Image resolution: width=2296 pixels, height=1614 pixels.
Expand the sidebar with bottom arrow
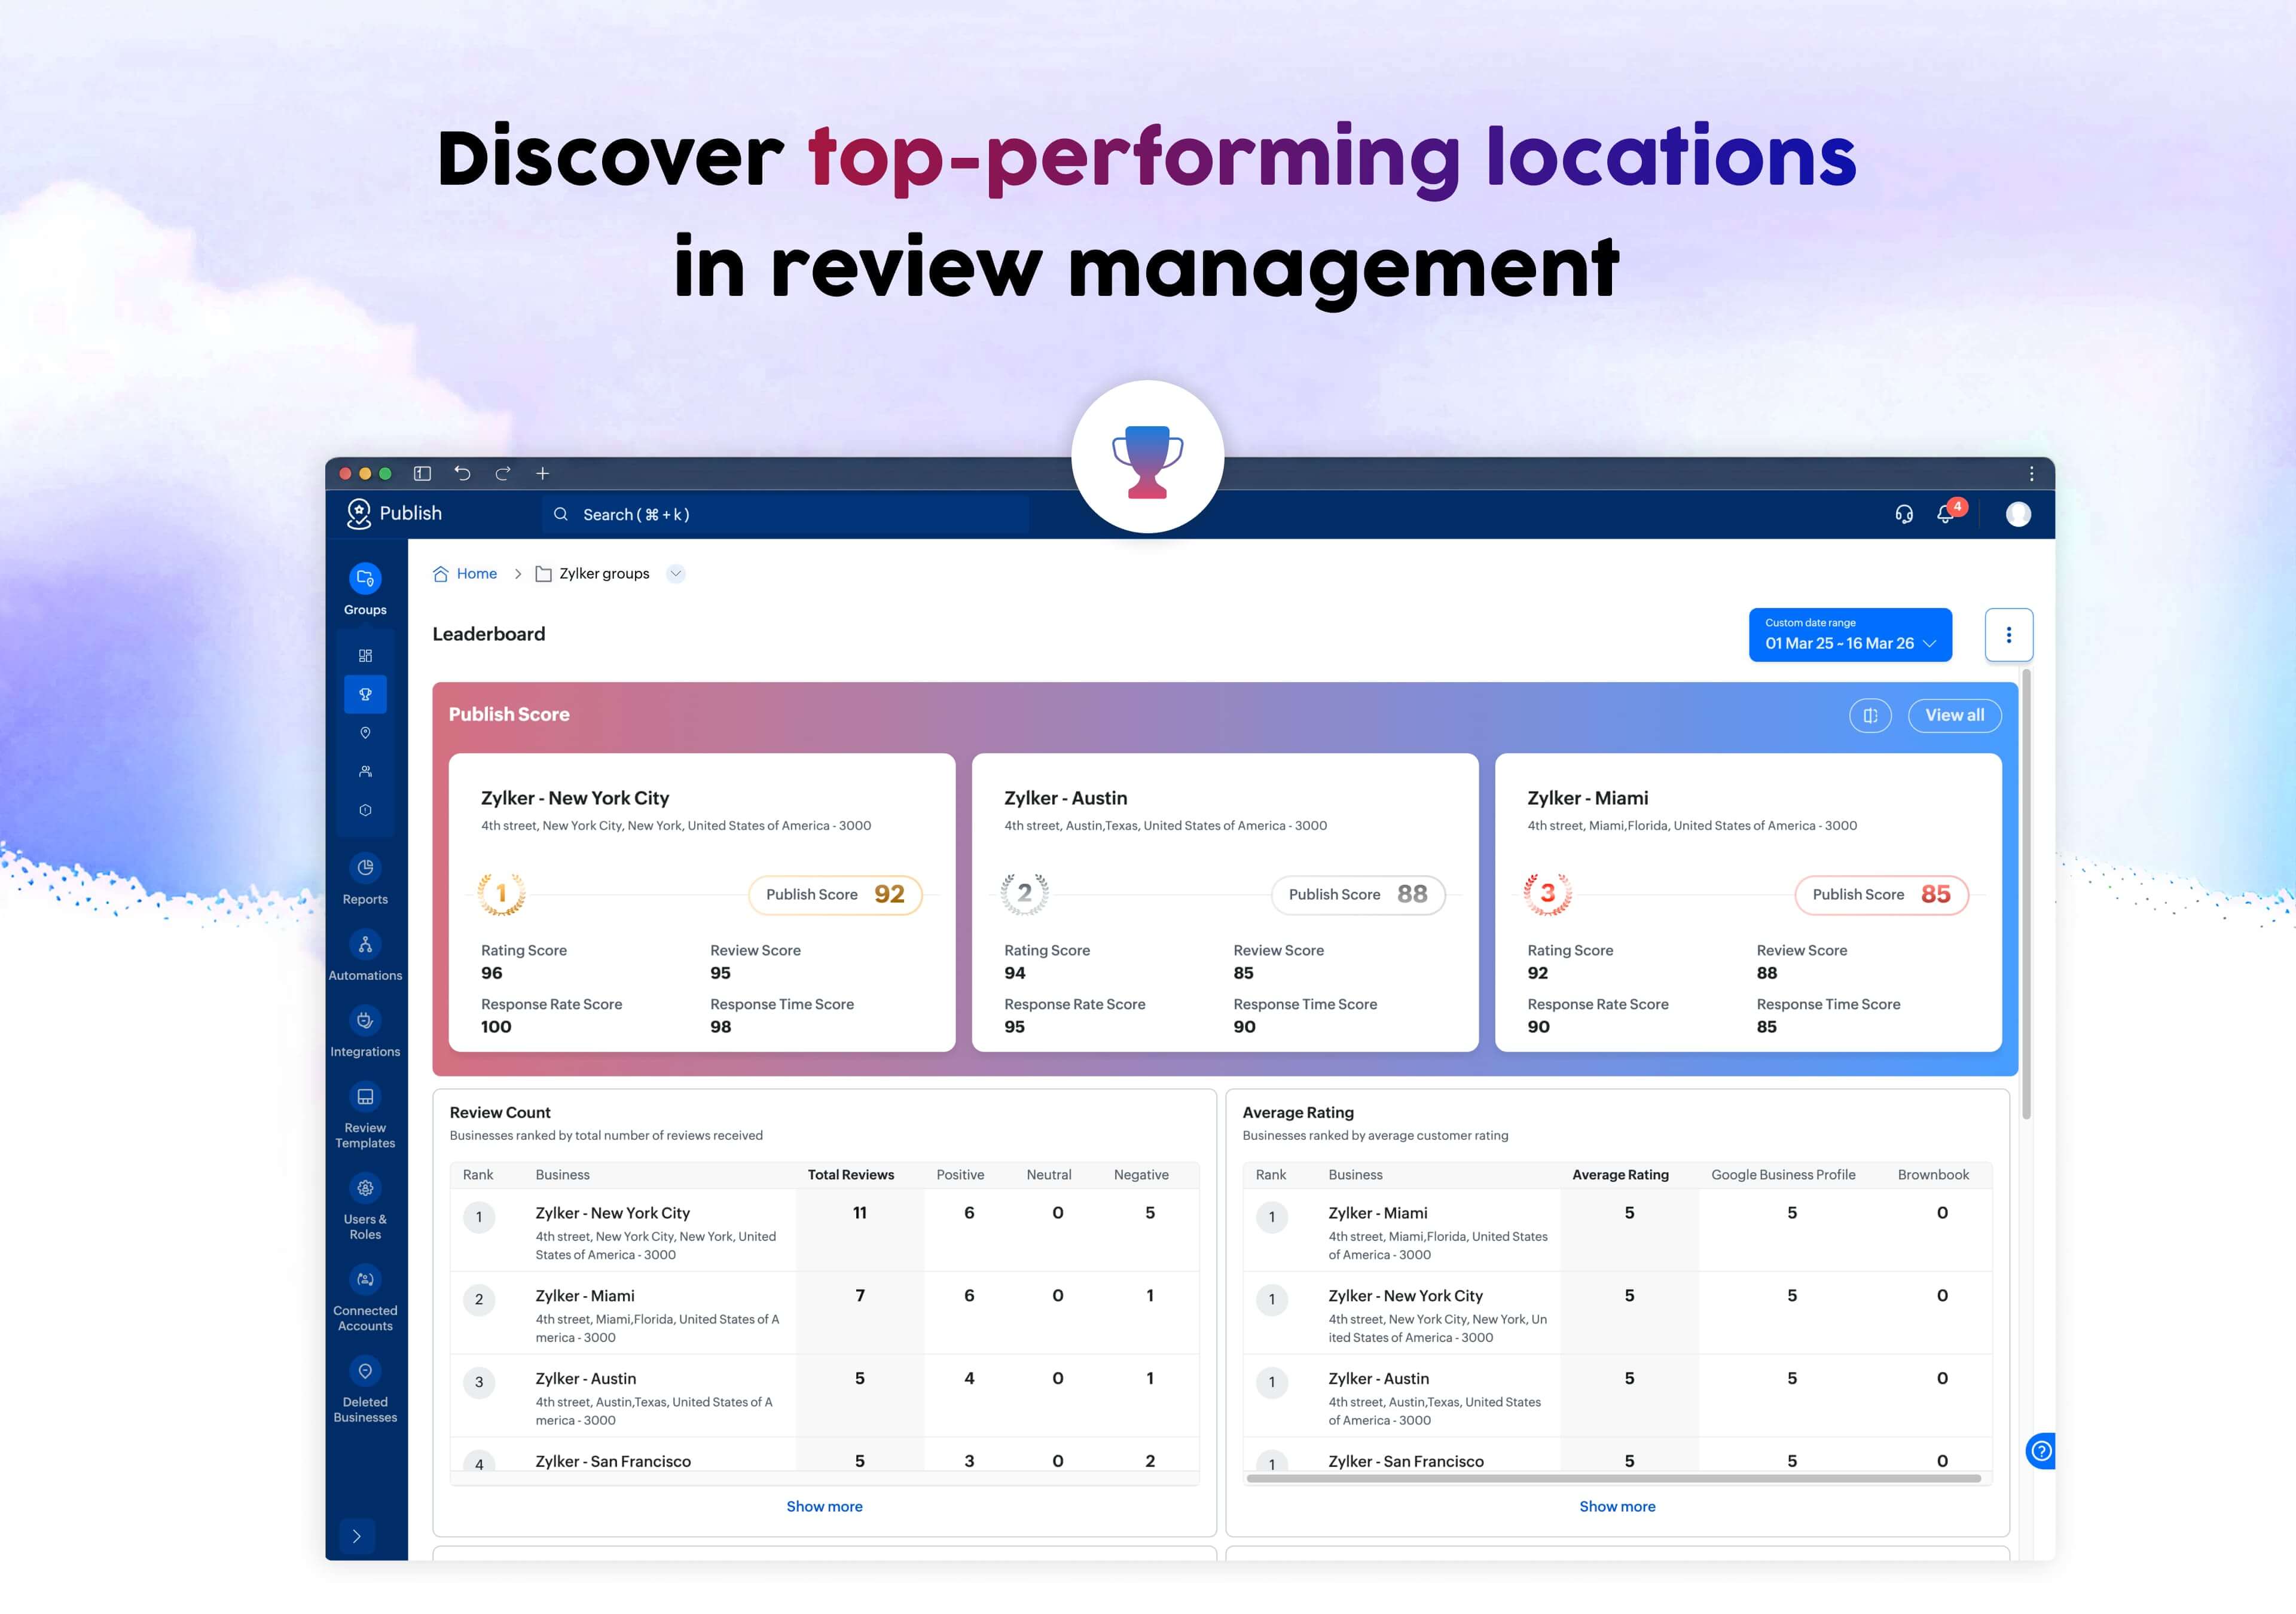[357, 1536]
